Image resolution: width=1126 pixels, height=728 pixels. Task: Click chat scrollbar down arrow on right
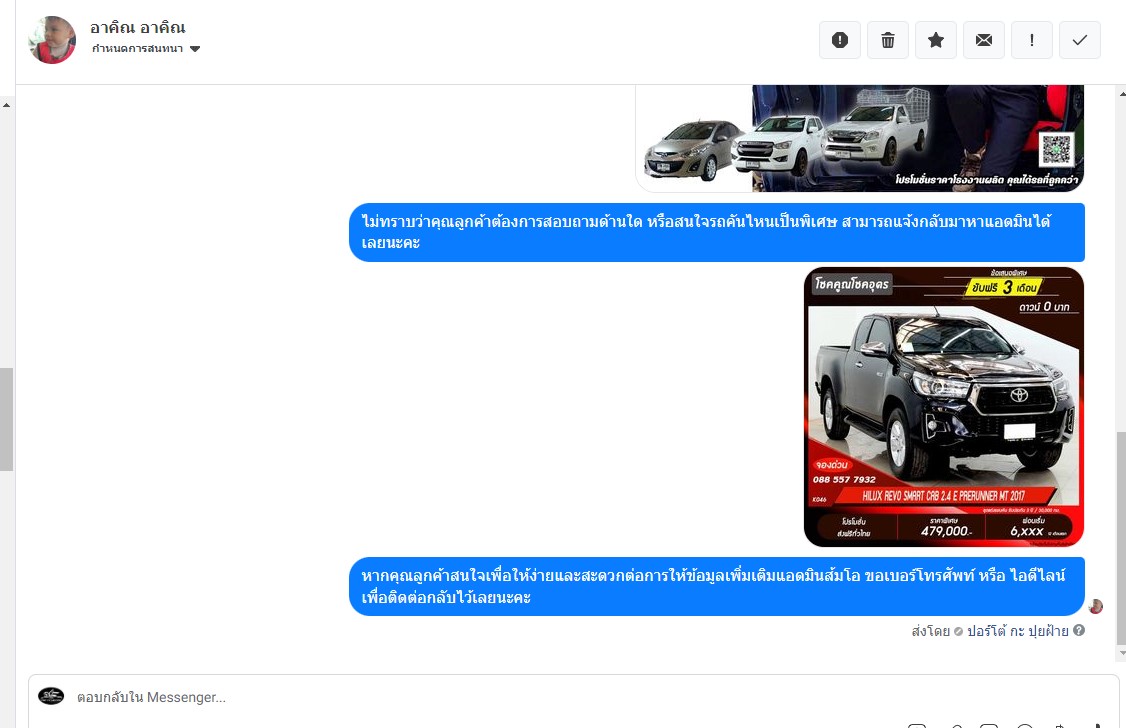tap(1122, 653)
